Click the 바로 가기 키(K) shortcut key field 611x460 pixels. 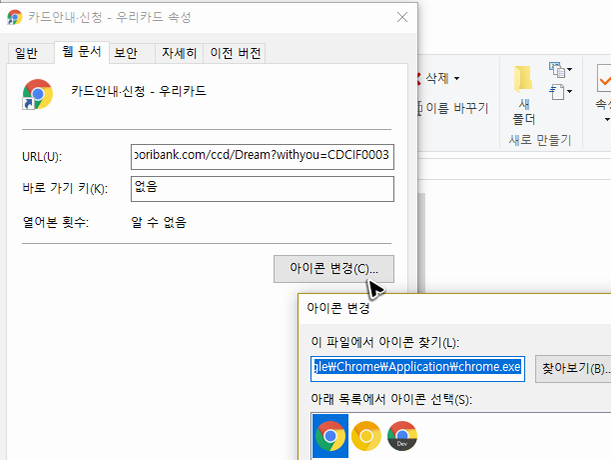coord(262,189)
